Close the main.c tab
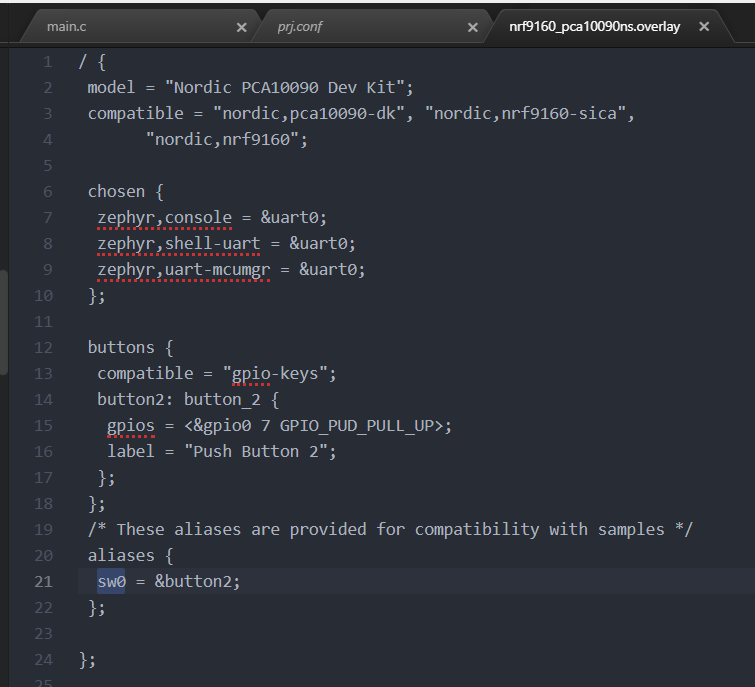 coord(241,27)
